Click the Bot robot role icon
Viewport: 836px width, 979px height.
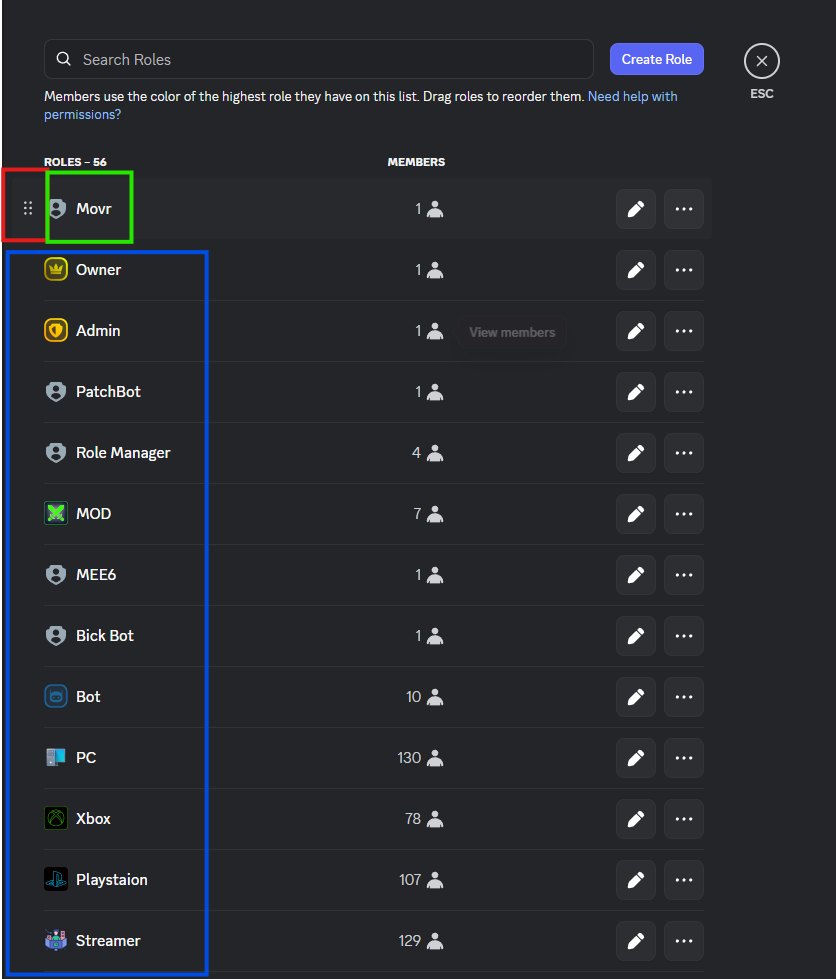[56, 697]
